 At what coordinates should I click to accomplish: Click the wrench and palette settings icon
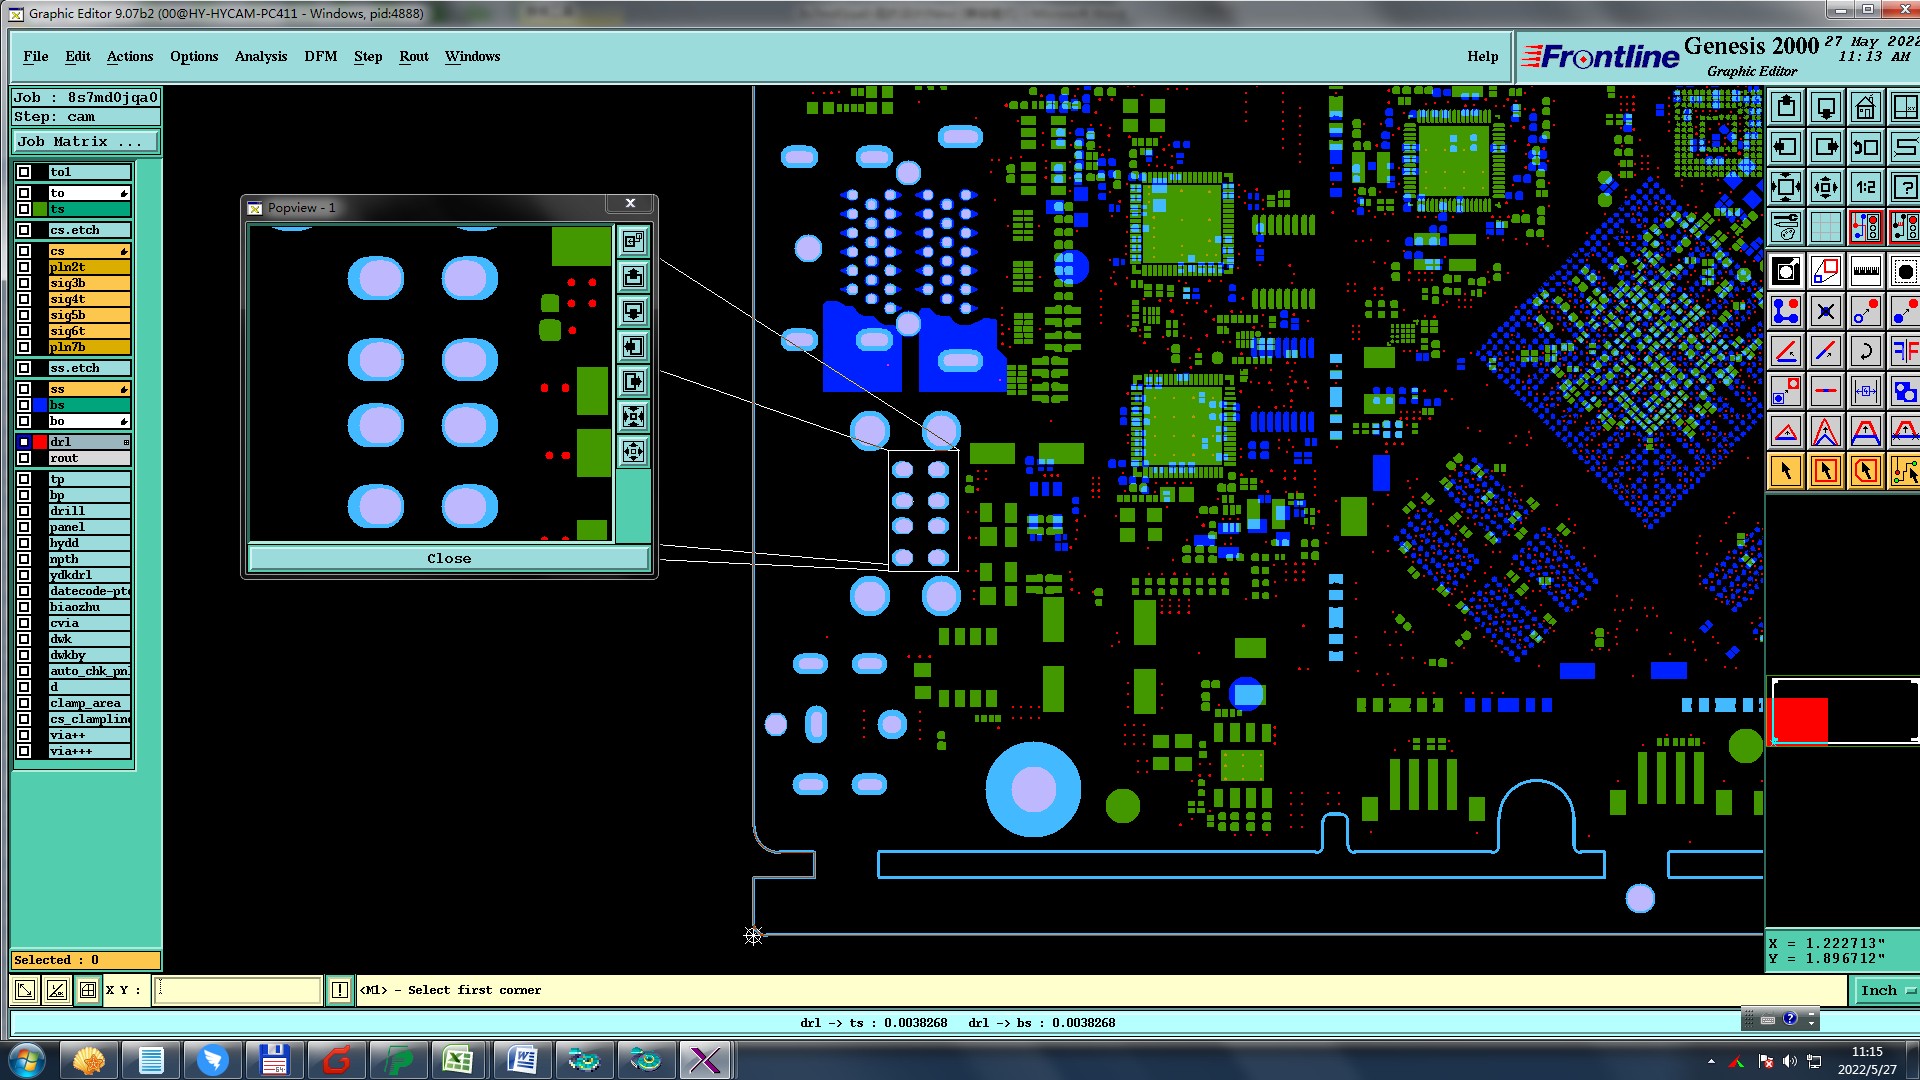pos(1786,227)
